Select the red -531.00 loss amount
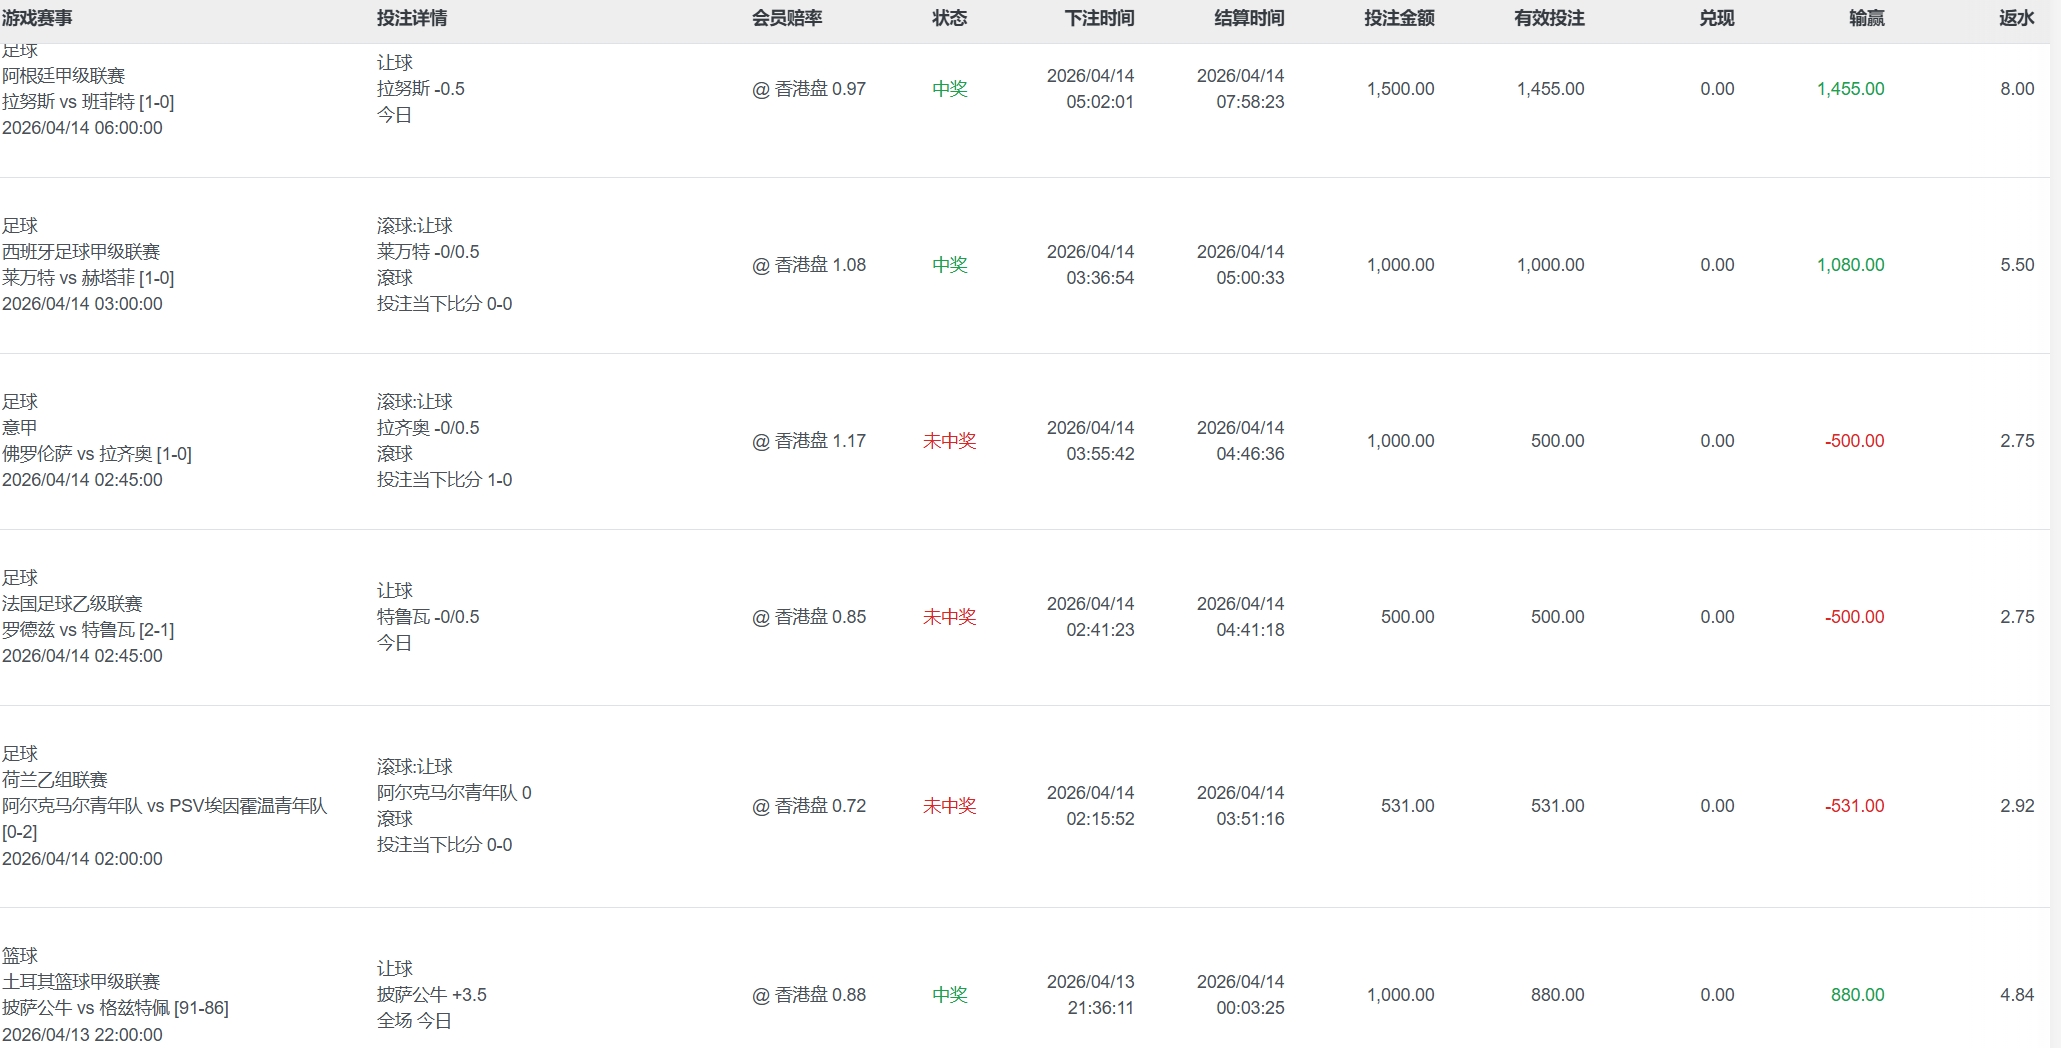Viewport: 2061px width, 1048px height. point(1854,806)
